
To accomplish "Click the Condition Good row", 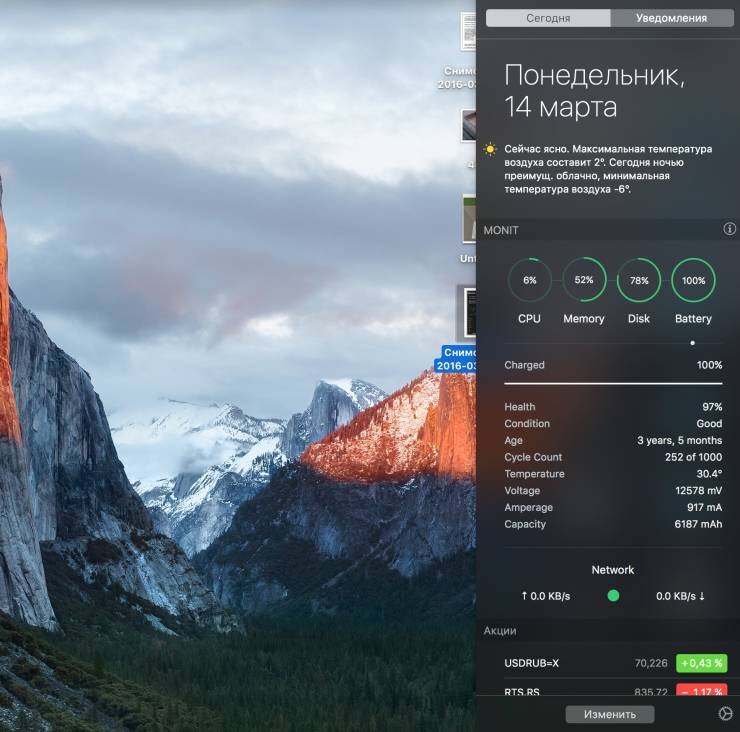I will [613, 423].
